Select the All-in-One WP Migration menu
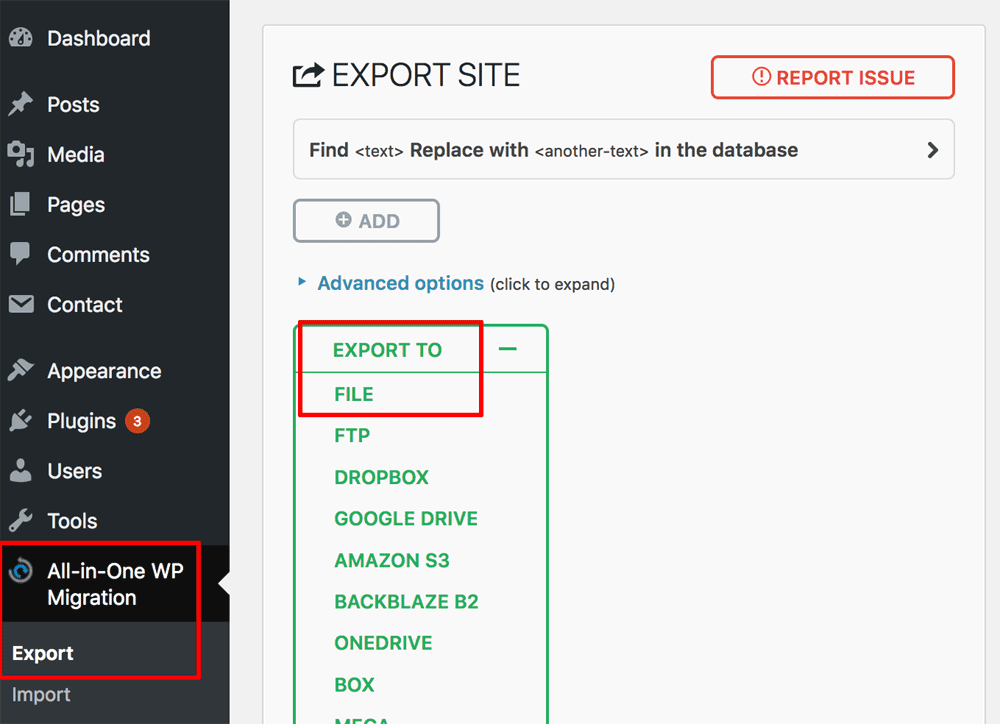1000x724 pixels. (115, 584)
